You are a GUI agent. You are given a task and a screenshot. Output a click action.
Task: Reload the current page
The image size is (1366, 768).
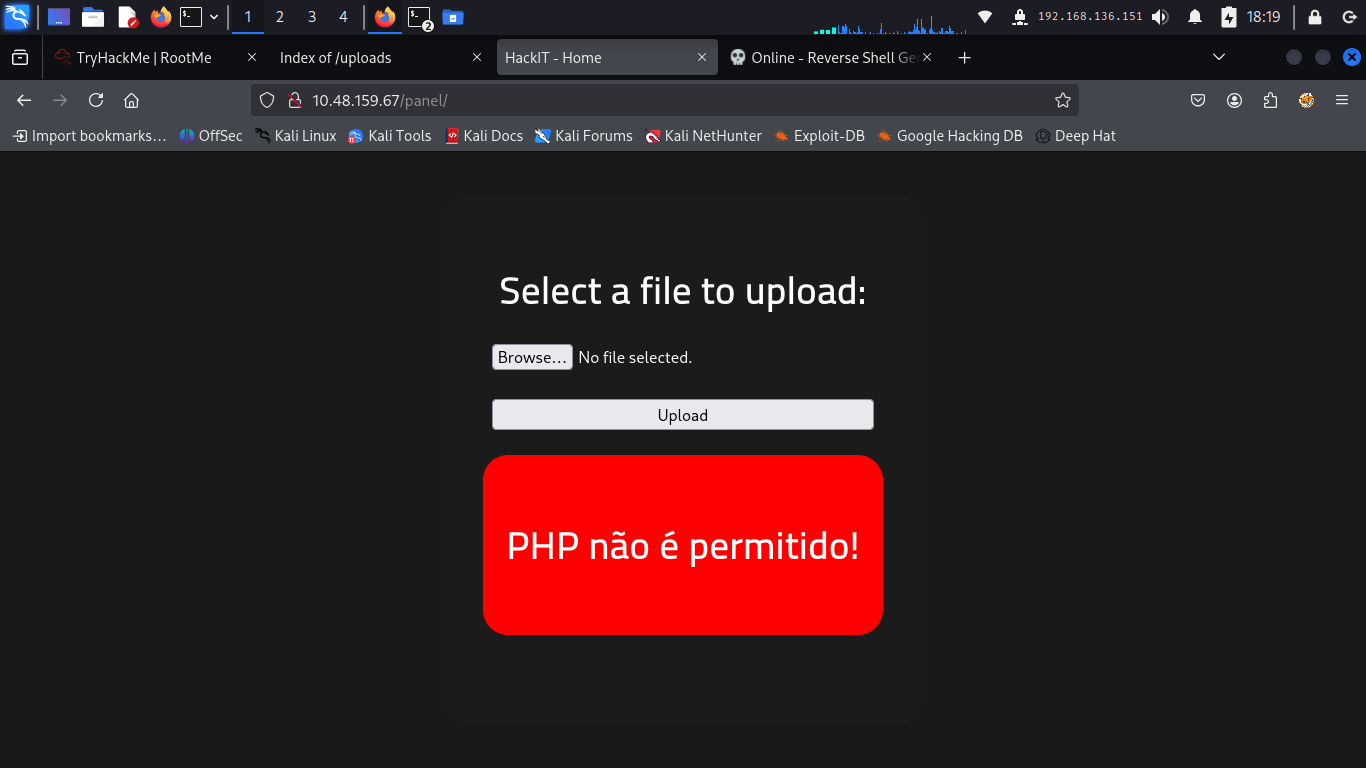pos(96,100)
